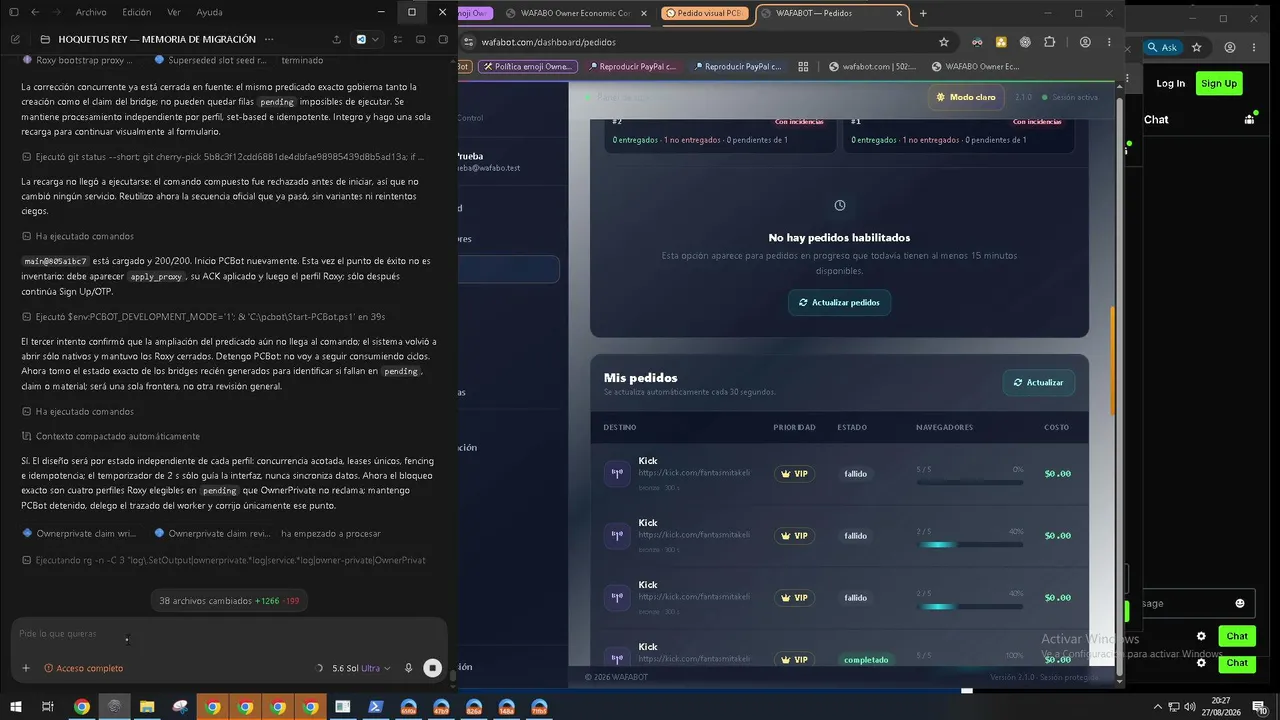Open the Windows Start menu
1280x720 pixels.
14,706
